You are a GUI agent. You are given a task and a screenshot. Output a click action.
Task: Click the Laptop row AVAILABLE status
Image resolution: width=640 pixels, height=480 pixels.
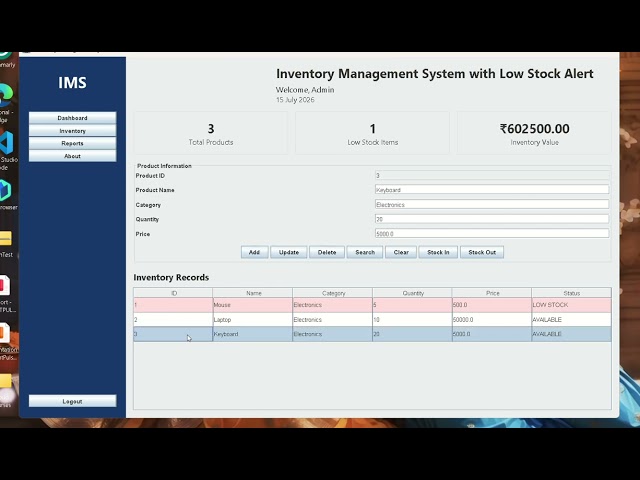click(571, 320)
